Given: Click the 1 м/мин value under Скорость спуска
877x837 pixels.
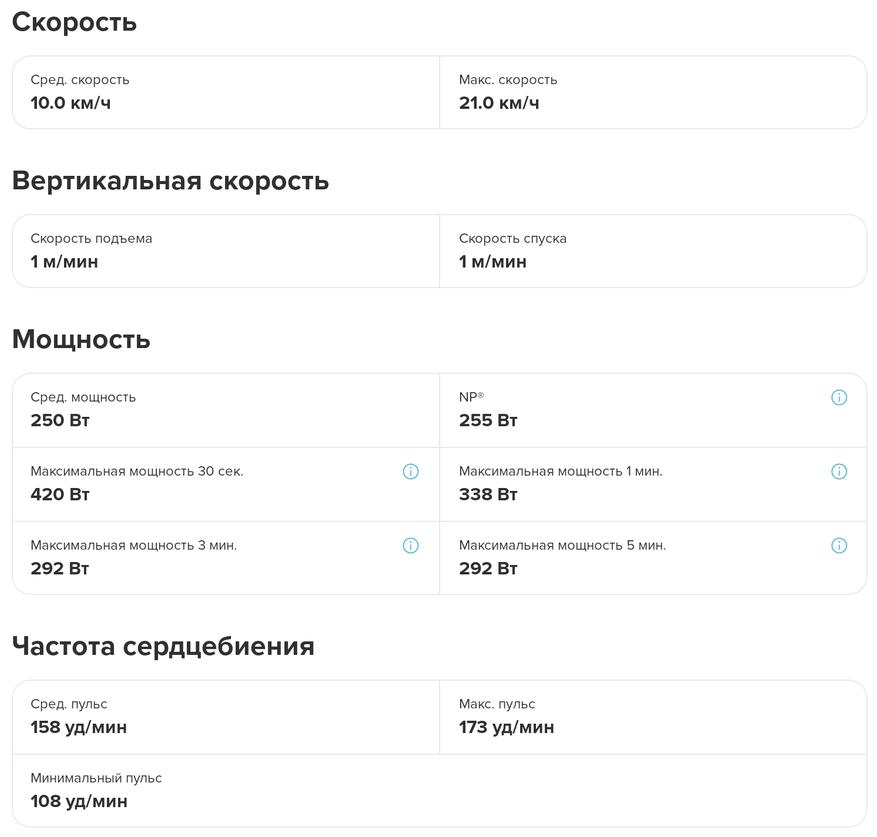Looking at the screenshot, I should pyautogui.click(x=493, y=262).
